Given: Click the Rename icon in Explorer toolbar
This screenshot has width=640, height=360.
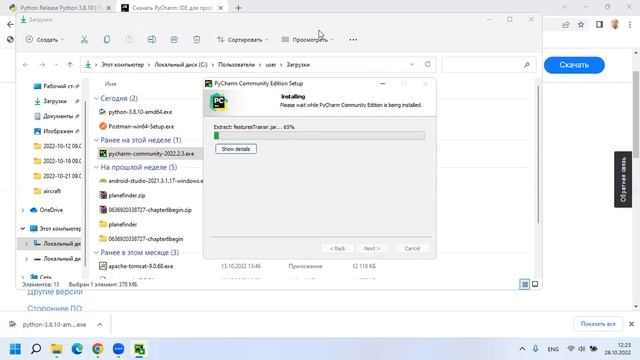Looking at the screenshot, I should click(152, 40).
